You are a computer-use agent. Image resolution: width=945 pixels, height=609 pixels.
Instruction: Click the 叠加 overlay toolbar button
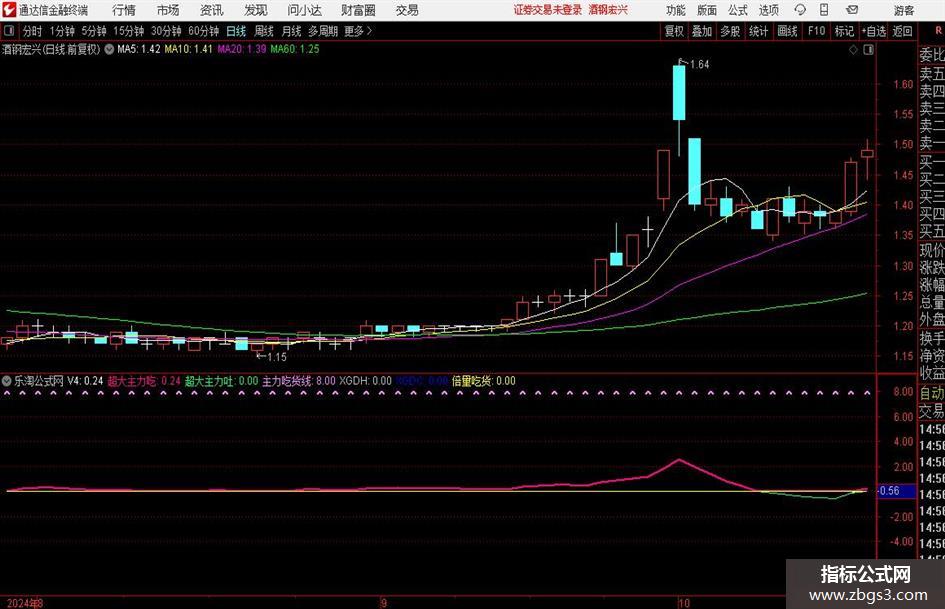tap(702, 31)
